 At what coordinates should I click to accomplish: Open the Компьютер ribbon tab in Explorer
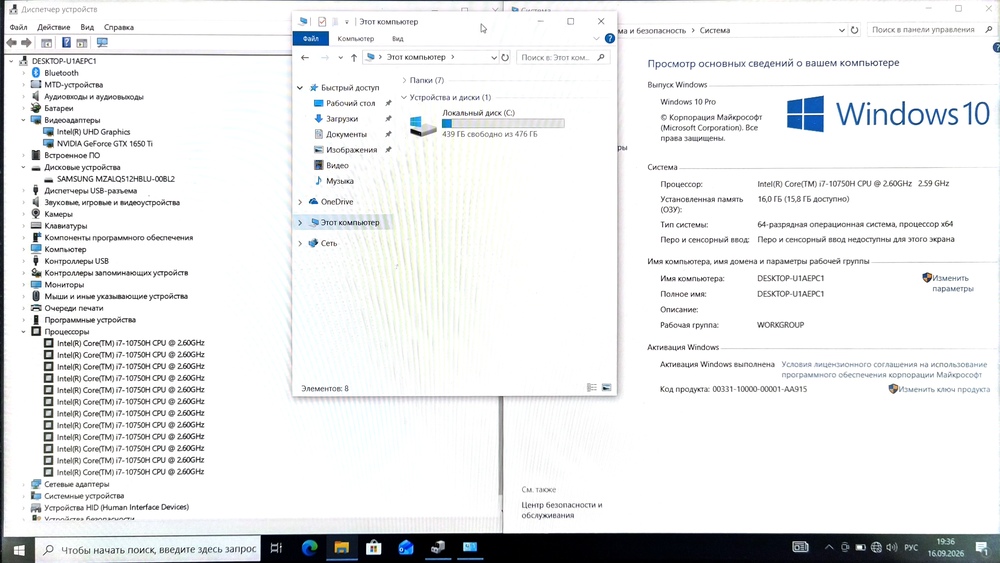[x=356, y=39]
